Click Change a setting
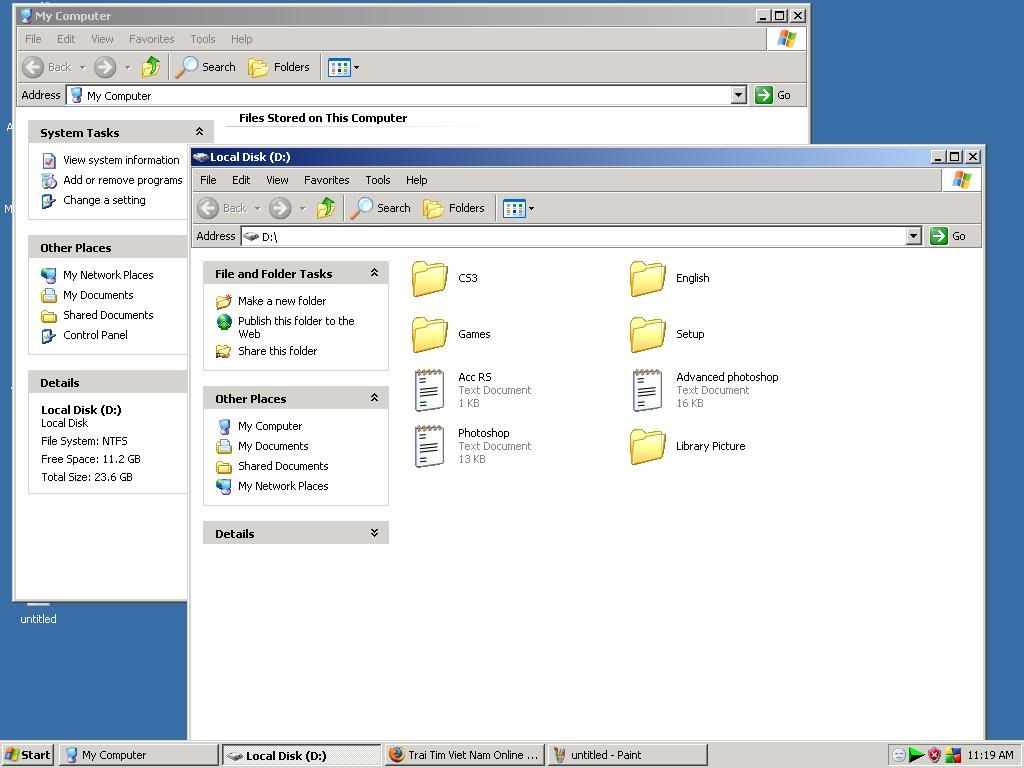The width and height of the screenshot is (1024, 768). [x=93, y=200]
